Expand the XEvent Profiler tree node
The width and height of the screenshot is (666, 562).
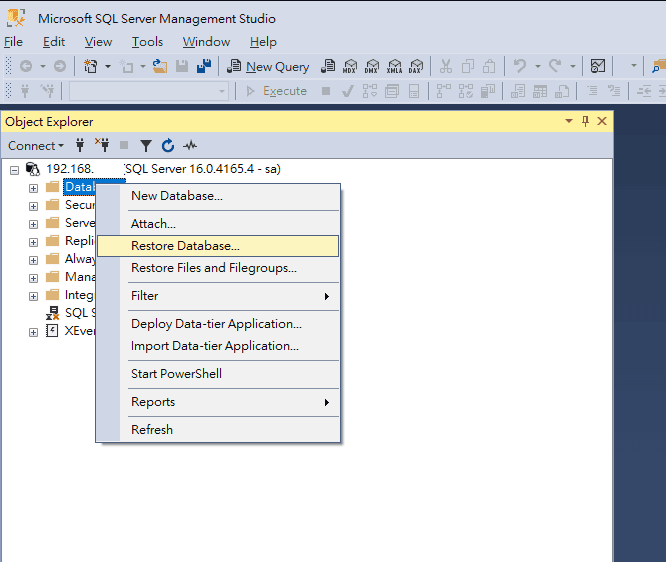(x=33, y=331)
